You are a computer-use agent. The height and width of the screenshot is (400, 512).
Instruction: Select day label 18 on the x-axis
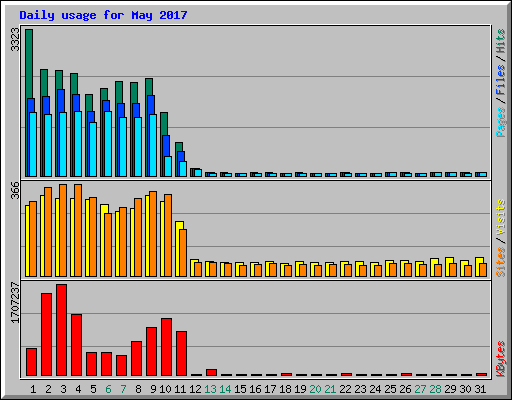[x=285, y=389]
